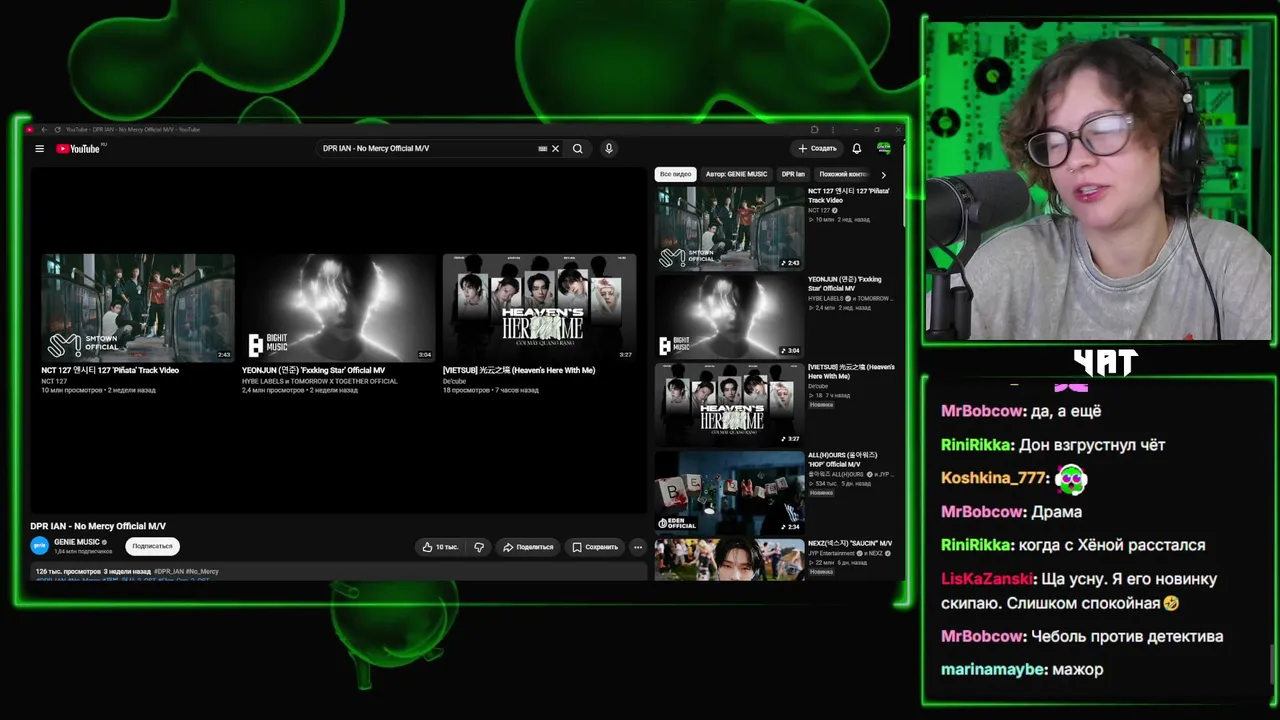Click chat message 'когда с Хёной расстался'

1112,545
